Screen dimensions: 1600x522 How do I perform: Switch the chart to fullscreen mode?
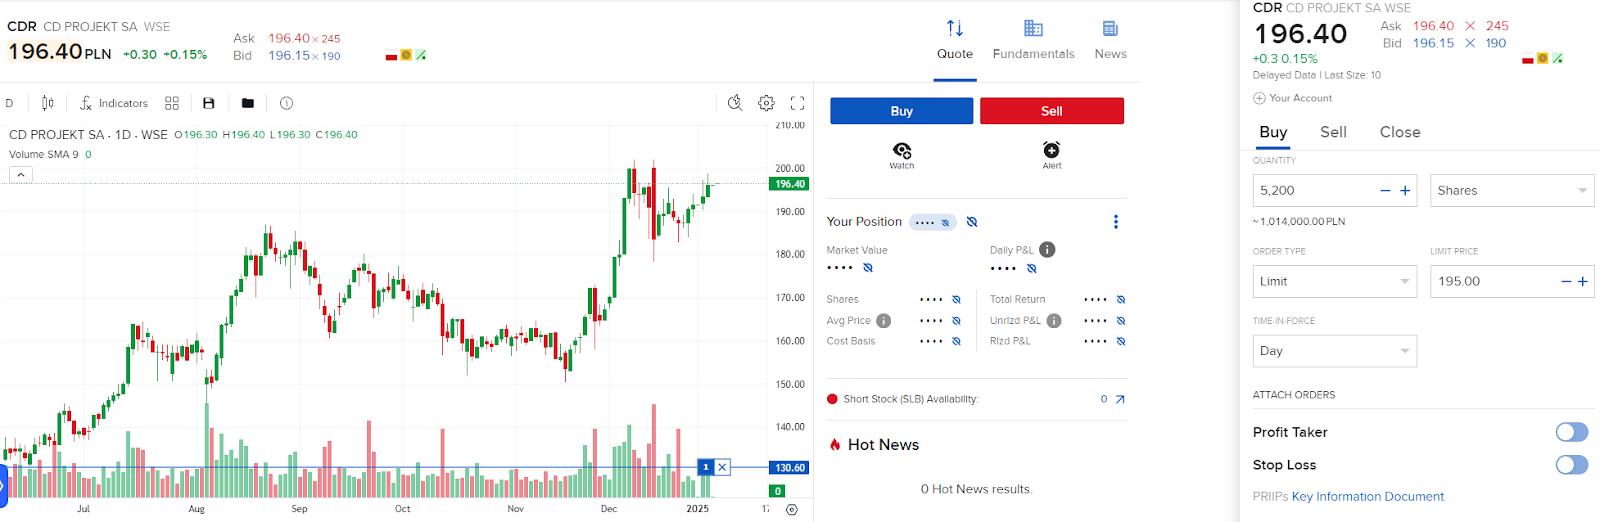[x=797, y=103]
